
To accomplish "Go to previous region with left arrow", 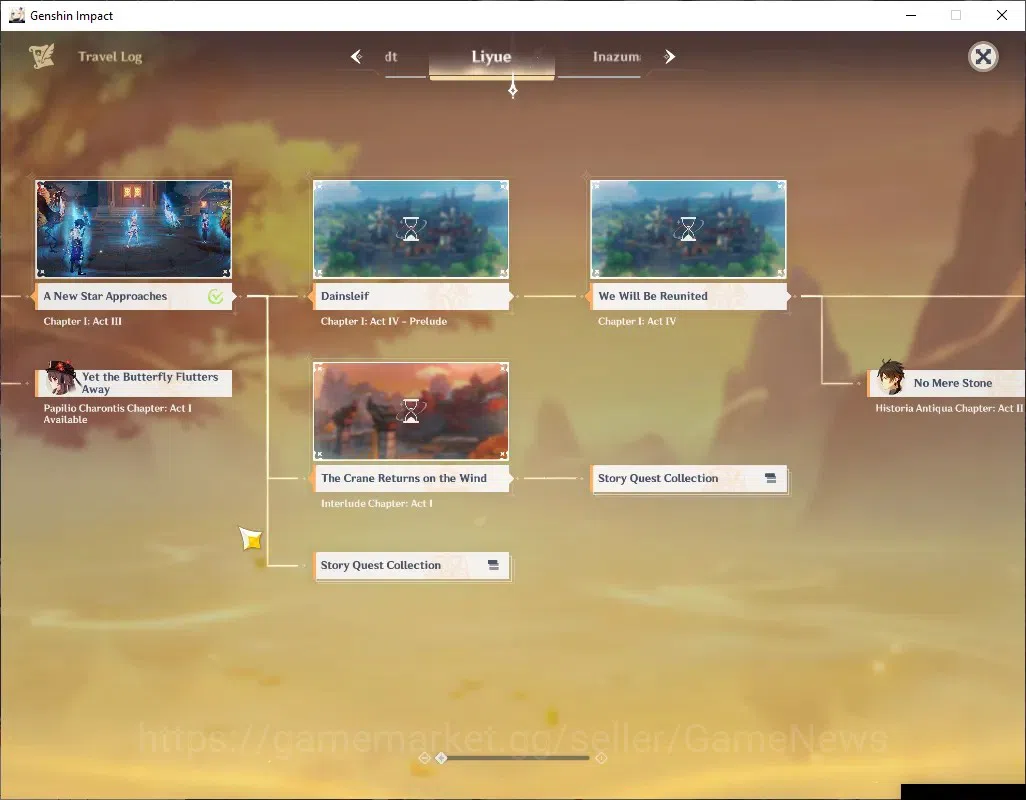I will point(357,57).
